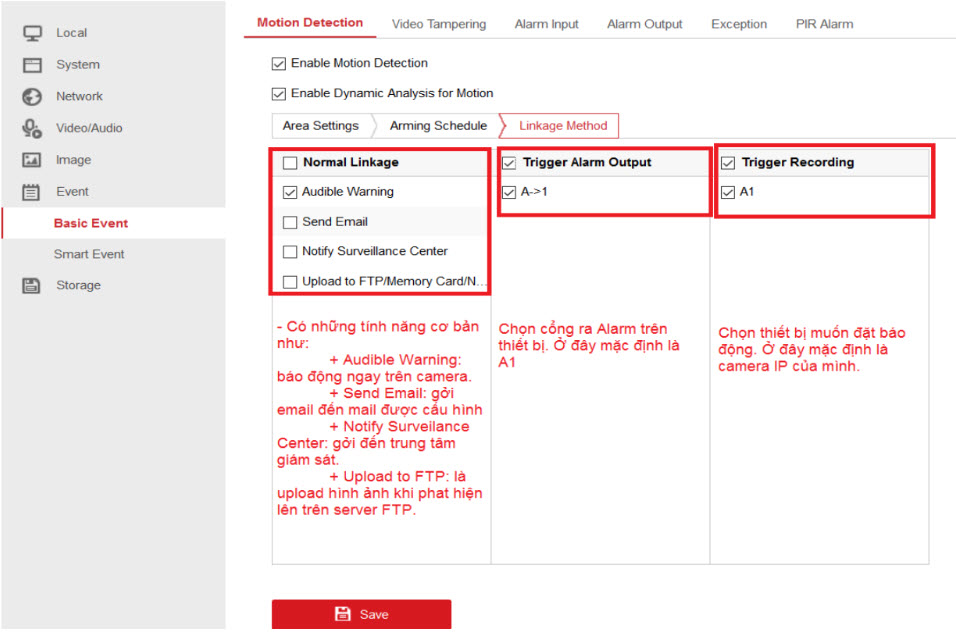Check Notify Surveillance Center option
The height and width of the screenshot is (633, 956).
[x=290, y=252]
